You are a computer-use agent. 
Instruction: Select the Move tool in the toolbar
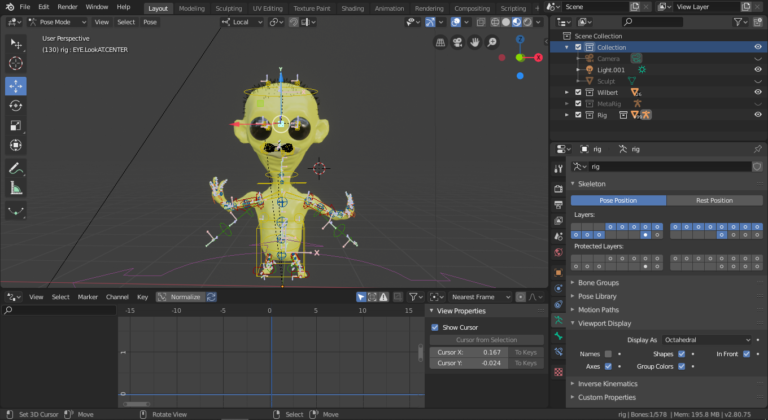click(x=16, y=85)
